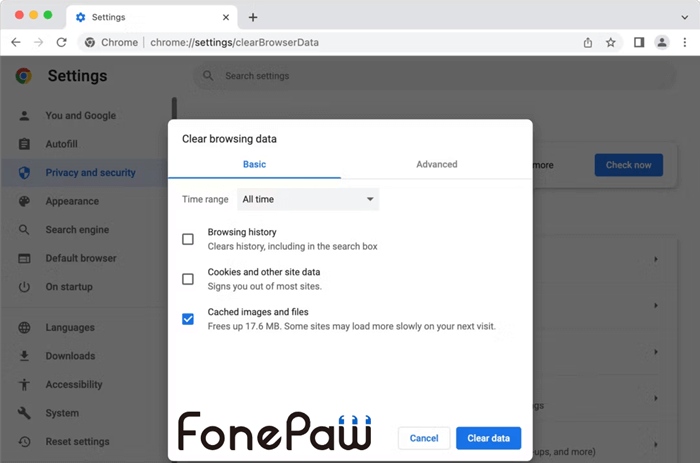Image resolution: width=700 pixels, height=463 pixels.
Task: Click the Chrome logo beside Settings
Action: (24, 76)
